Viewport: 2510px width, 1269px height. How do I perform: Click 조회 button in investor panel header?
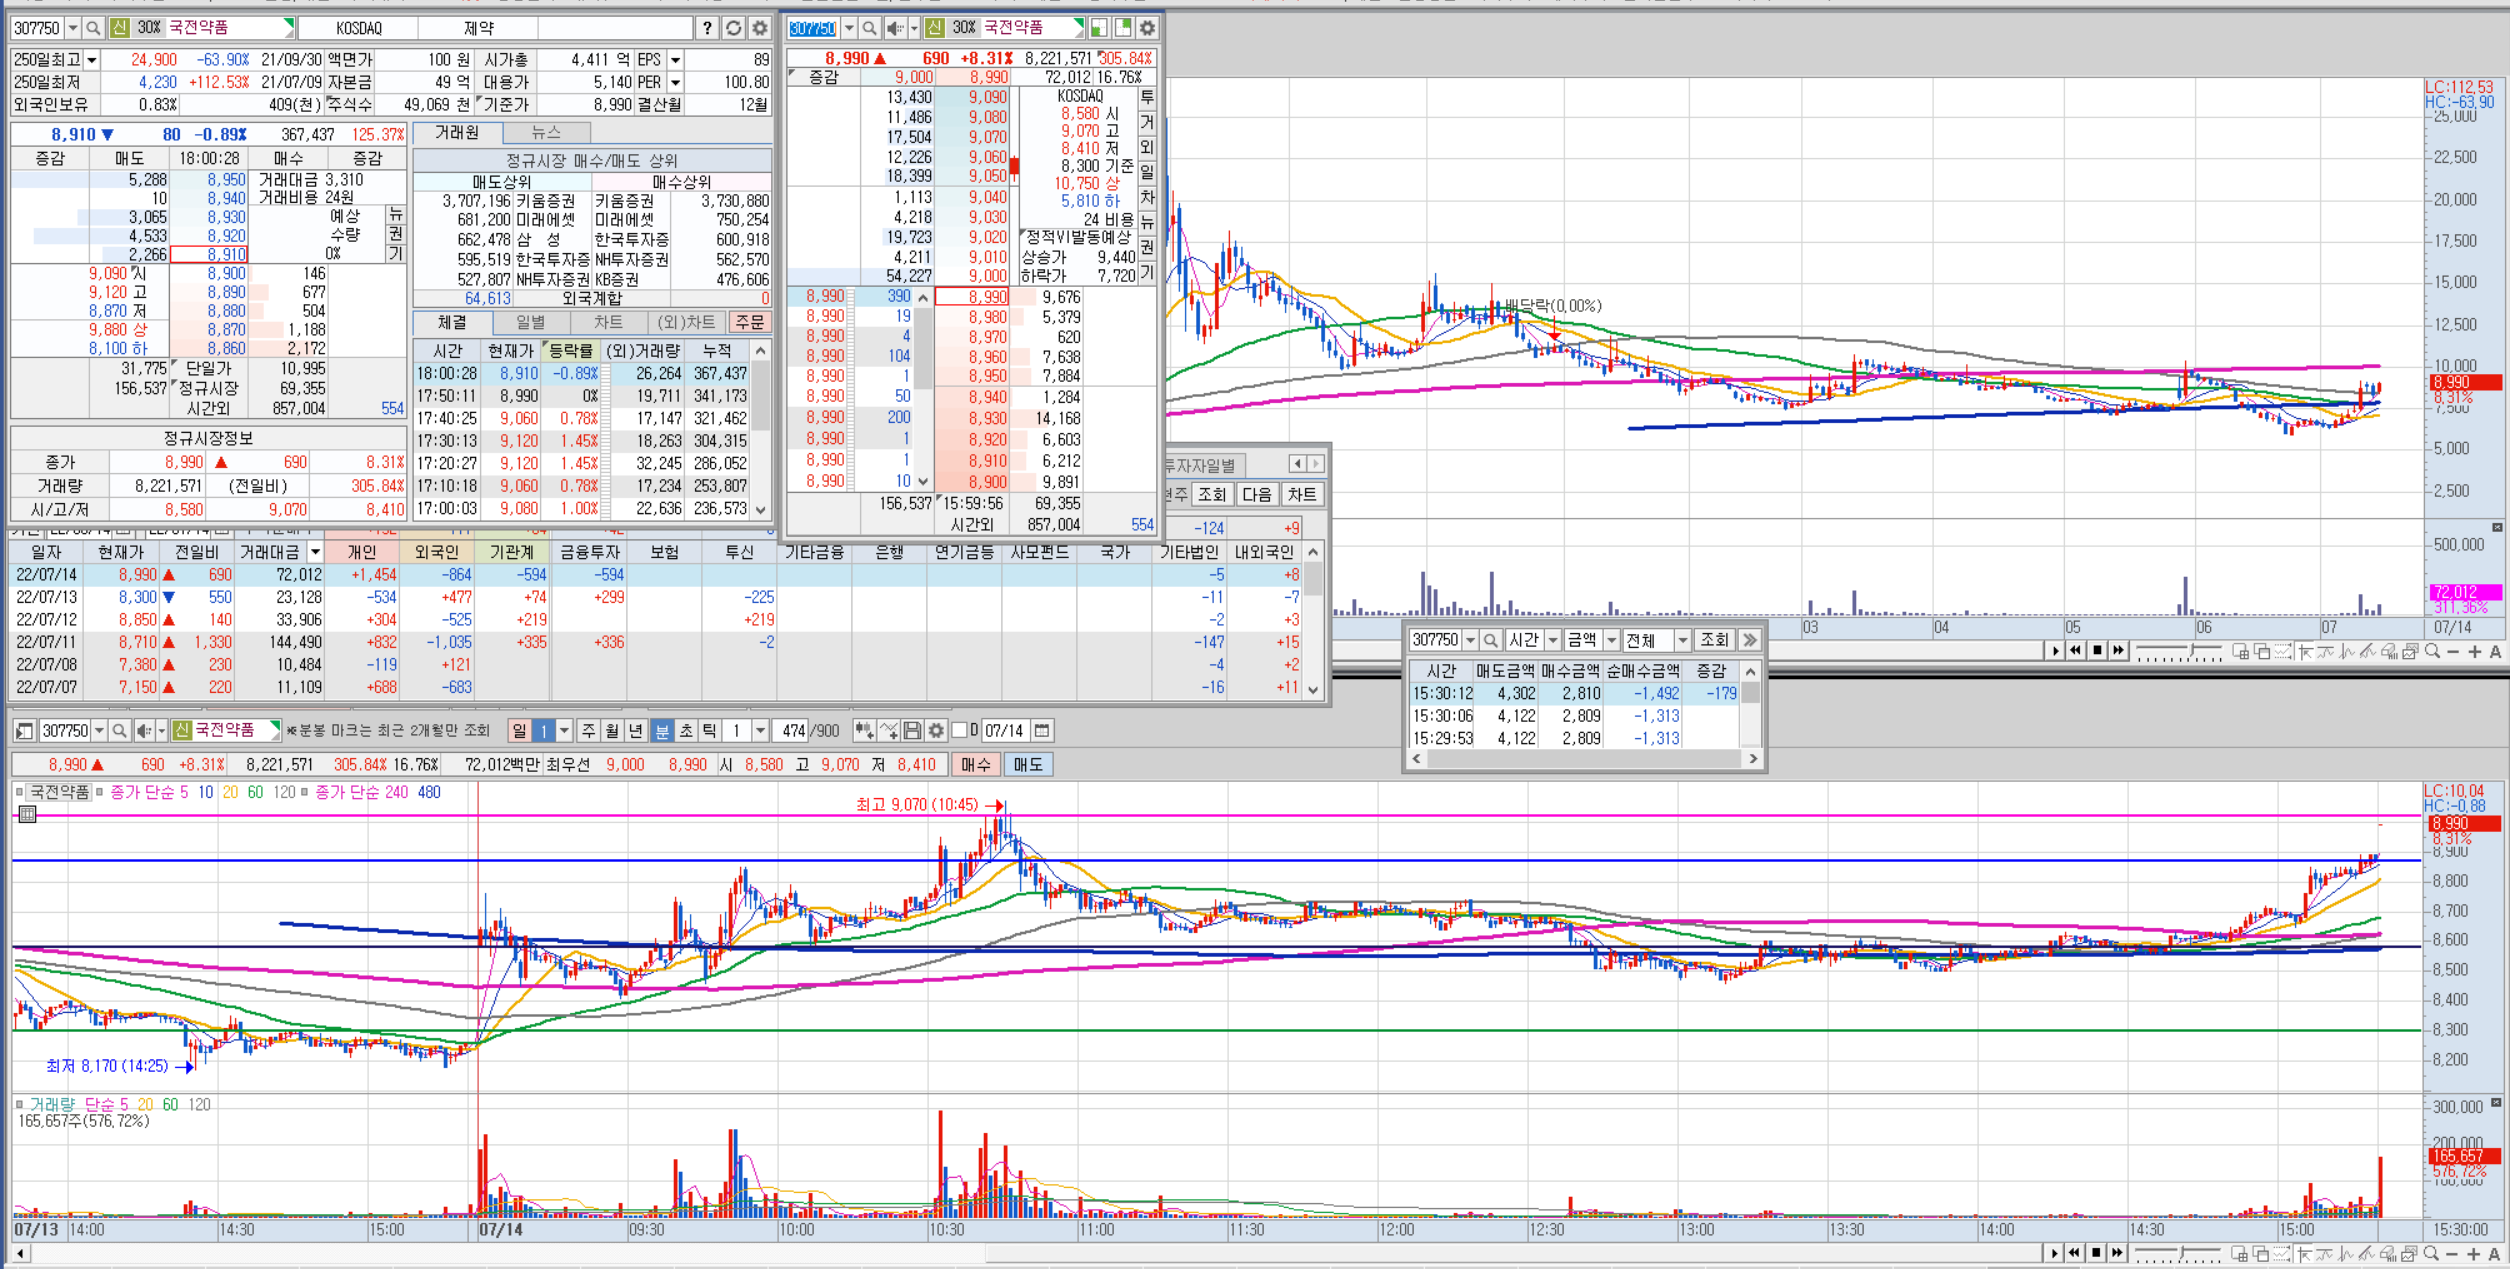1212,494
